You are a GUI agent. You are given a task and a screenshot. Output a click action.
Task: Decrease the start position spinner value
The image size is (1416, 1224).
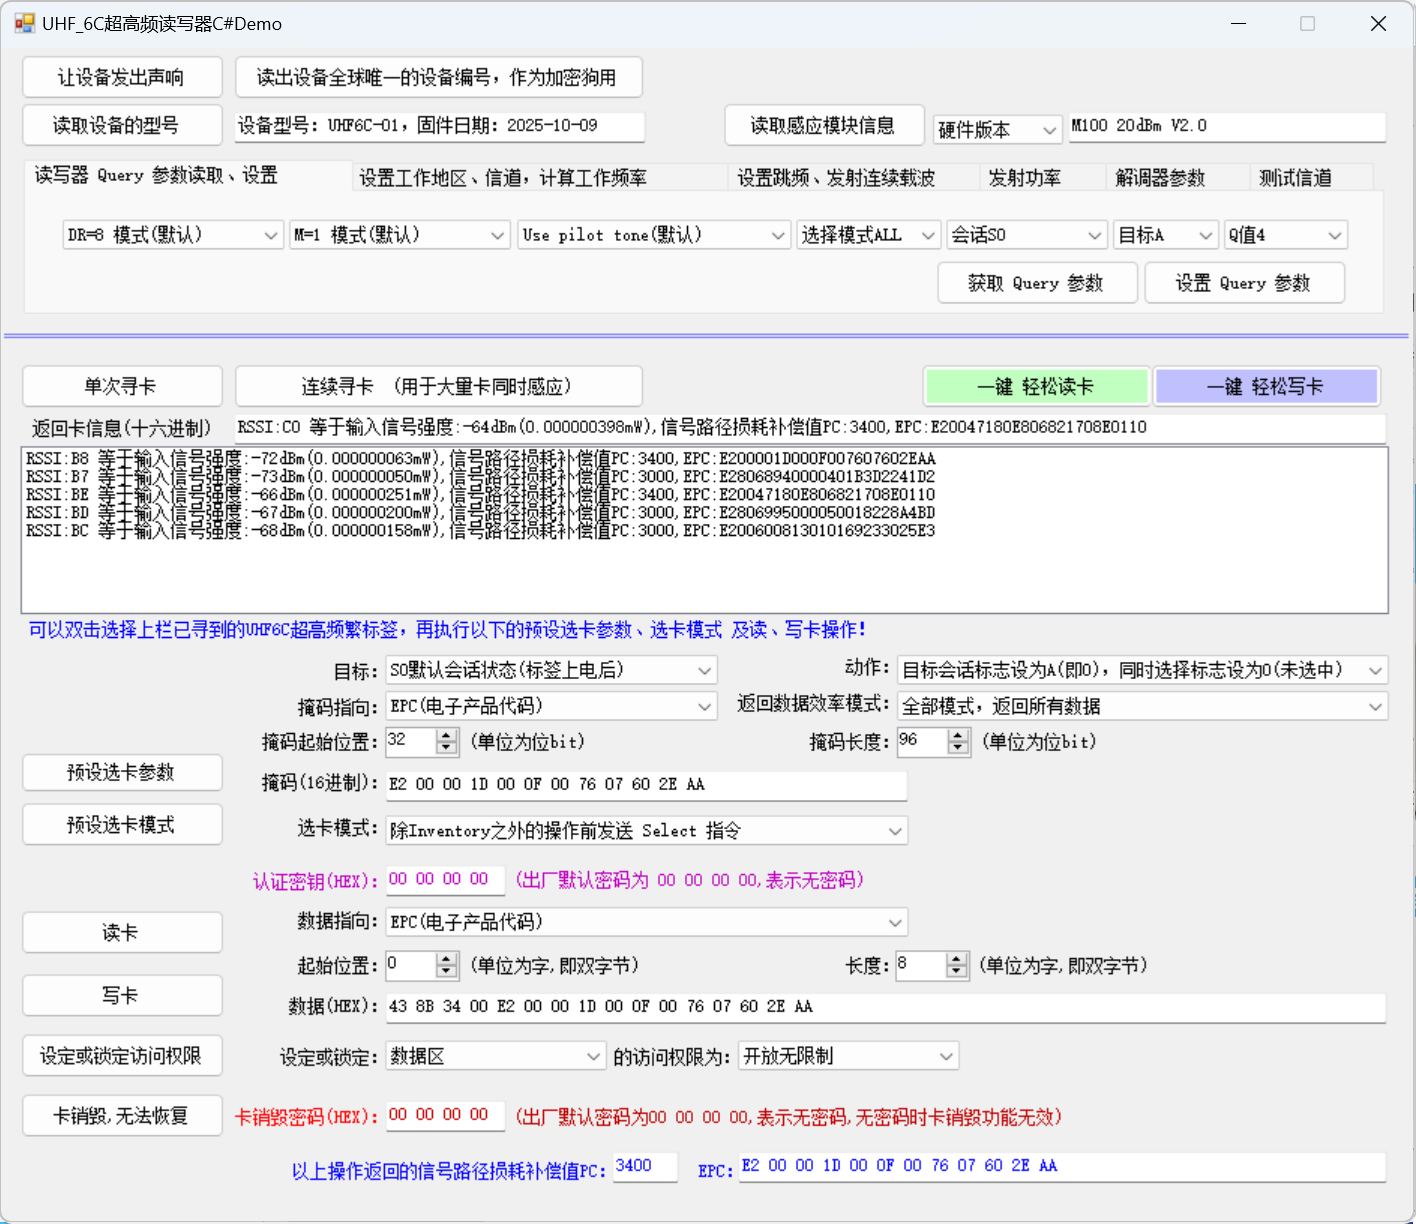click(447, 972)
